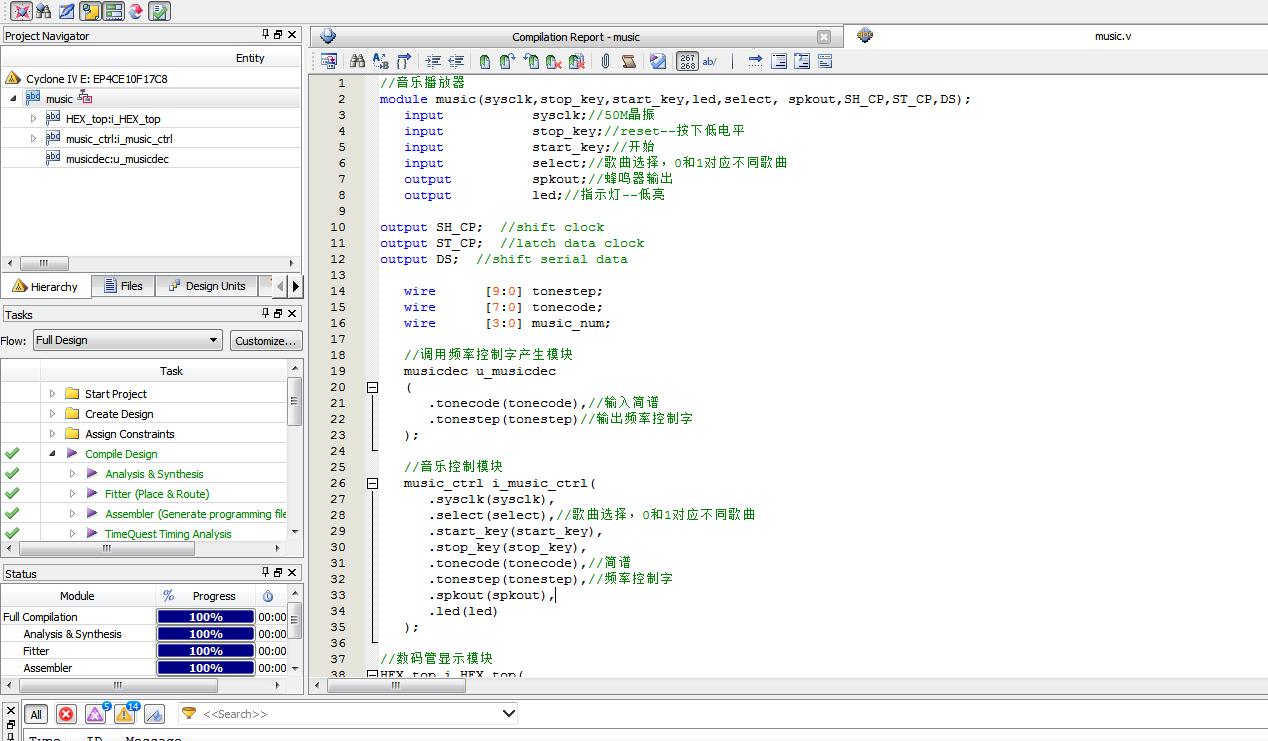Open the Flow dropdown showing Full Design
This screenshot has width=1268, height=741.
click(127, 340)
